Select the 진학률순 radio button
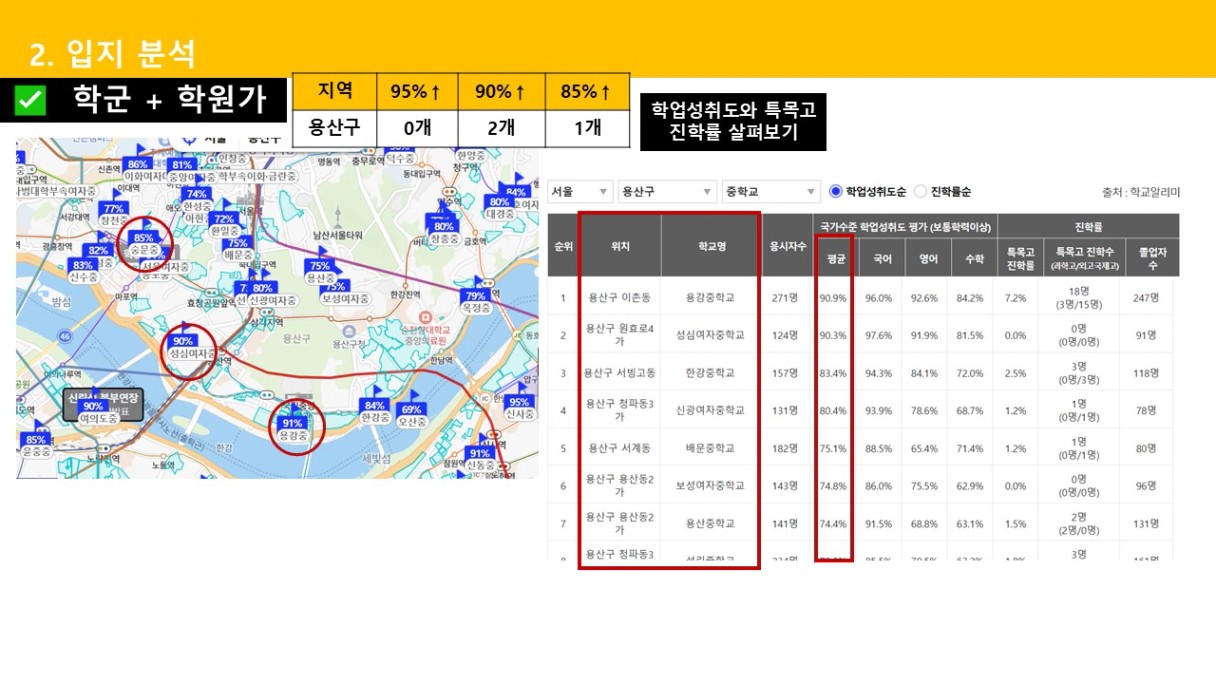Image resolution: width=1216 pixels, height=684 pixels. point(921,192)
